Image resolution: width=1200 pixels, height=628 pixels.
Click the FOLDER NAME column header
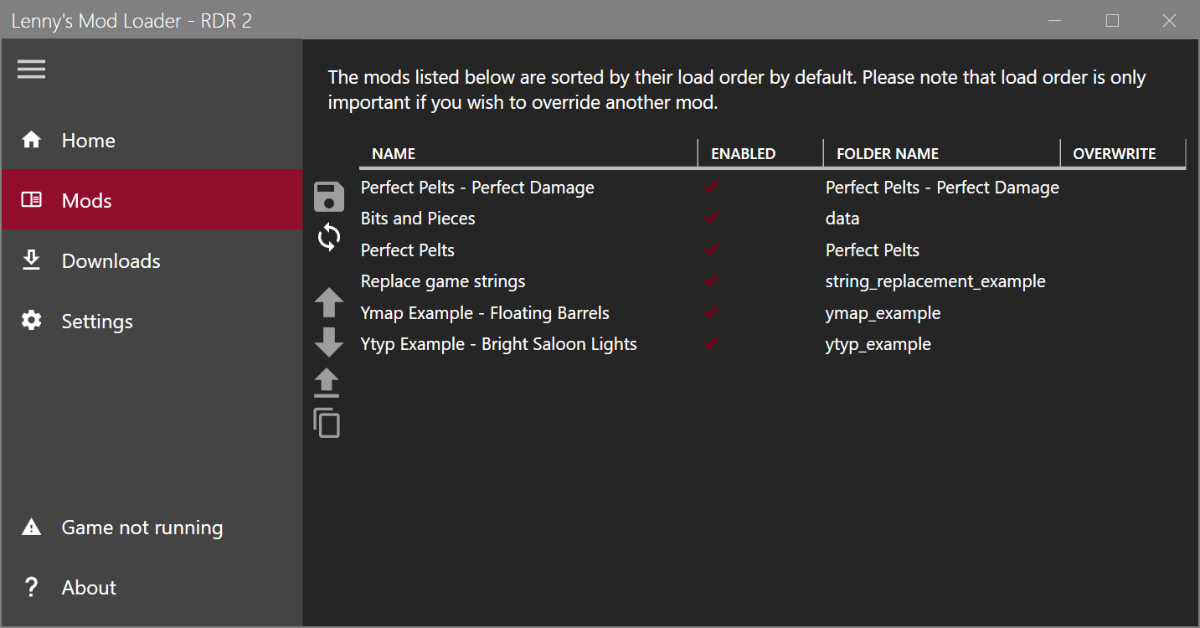click(x=887, y=154)
